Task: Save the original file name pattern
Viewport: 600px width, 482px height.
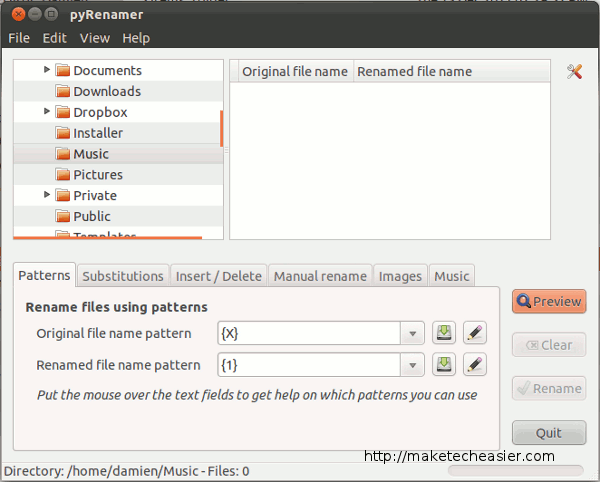Action: pyautogui.click(x=444, y=333)
